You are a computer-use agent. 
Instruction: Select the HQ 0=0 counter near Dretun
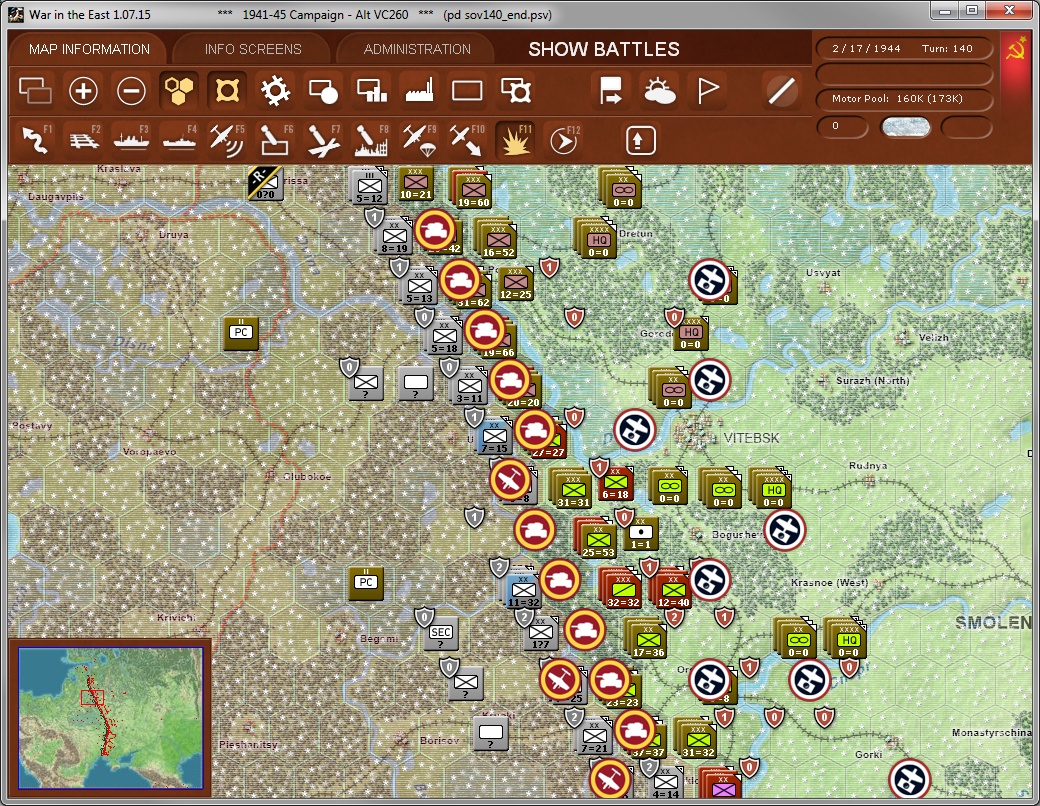[598, 239]
